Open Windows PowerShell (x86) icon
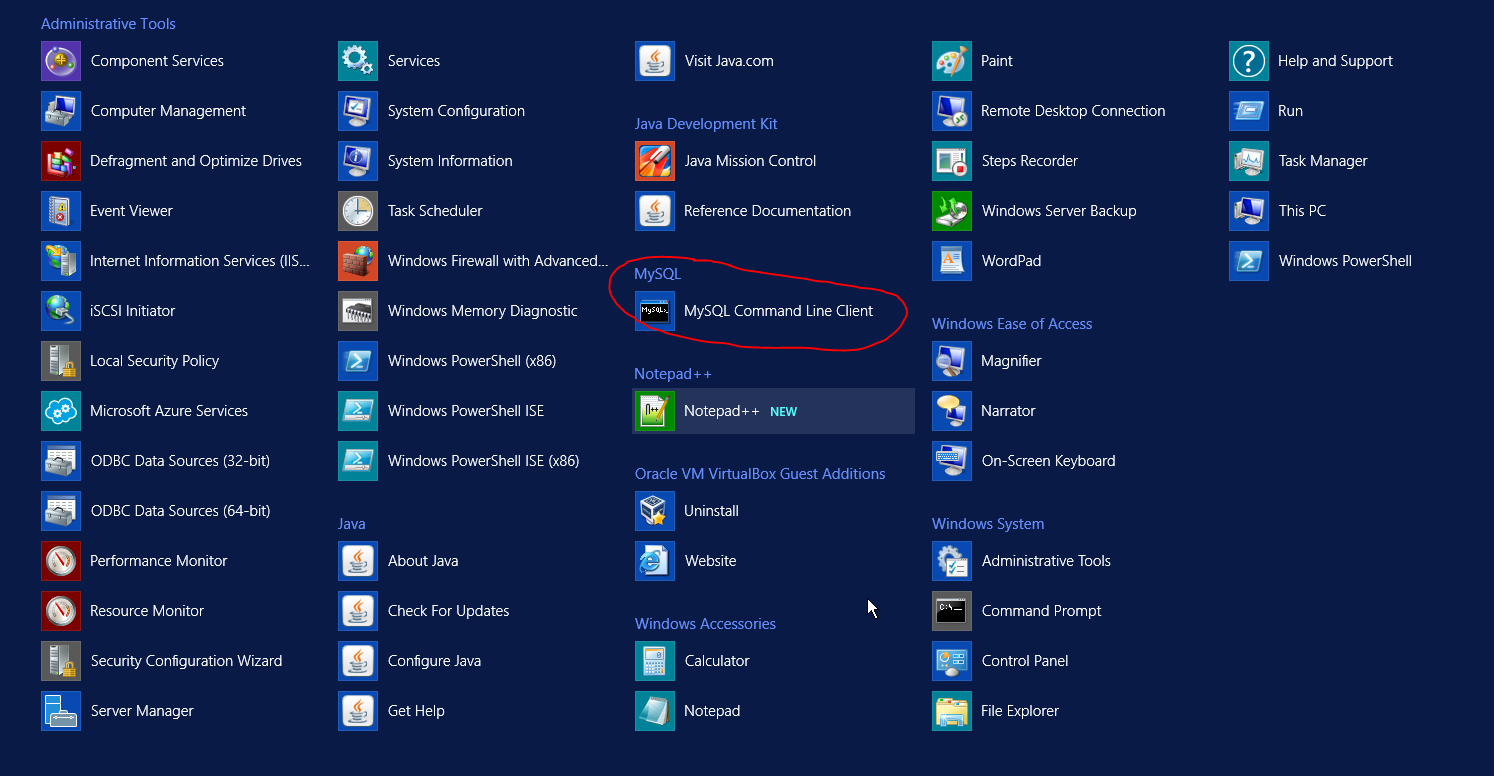The height and width of the screenshot is (776, 1494). coord(358,361)
